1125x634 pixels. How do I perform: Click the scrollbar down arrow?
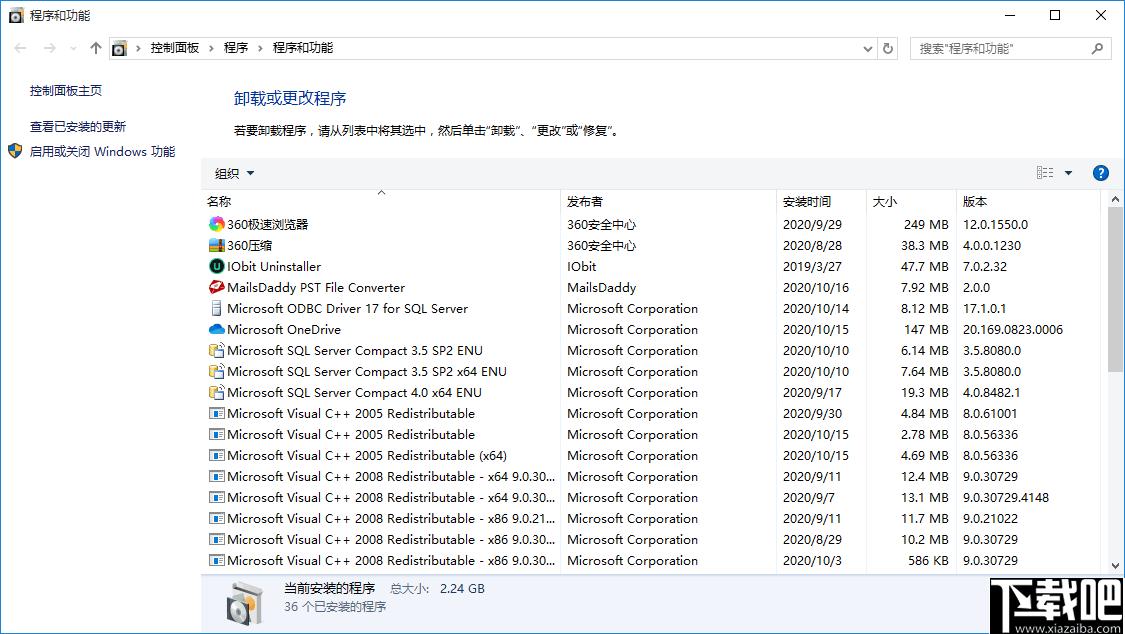tap(1115, 566)
